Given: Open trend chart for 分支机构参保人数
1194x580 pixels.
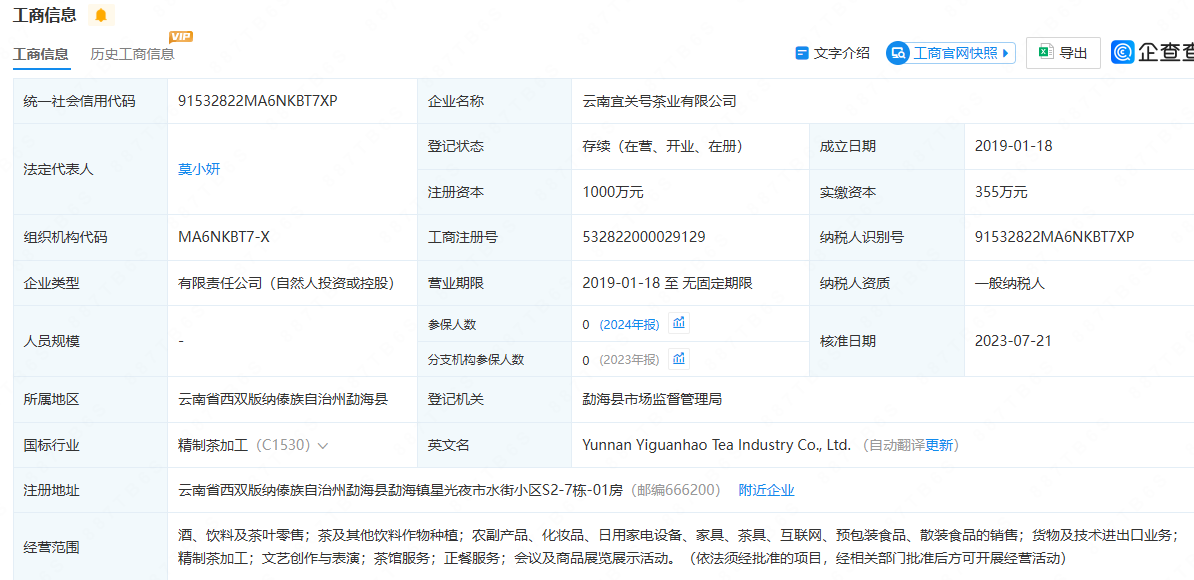Looking at the screenshot, I should coord(679,359).
